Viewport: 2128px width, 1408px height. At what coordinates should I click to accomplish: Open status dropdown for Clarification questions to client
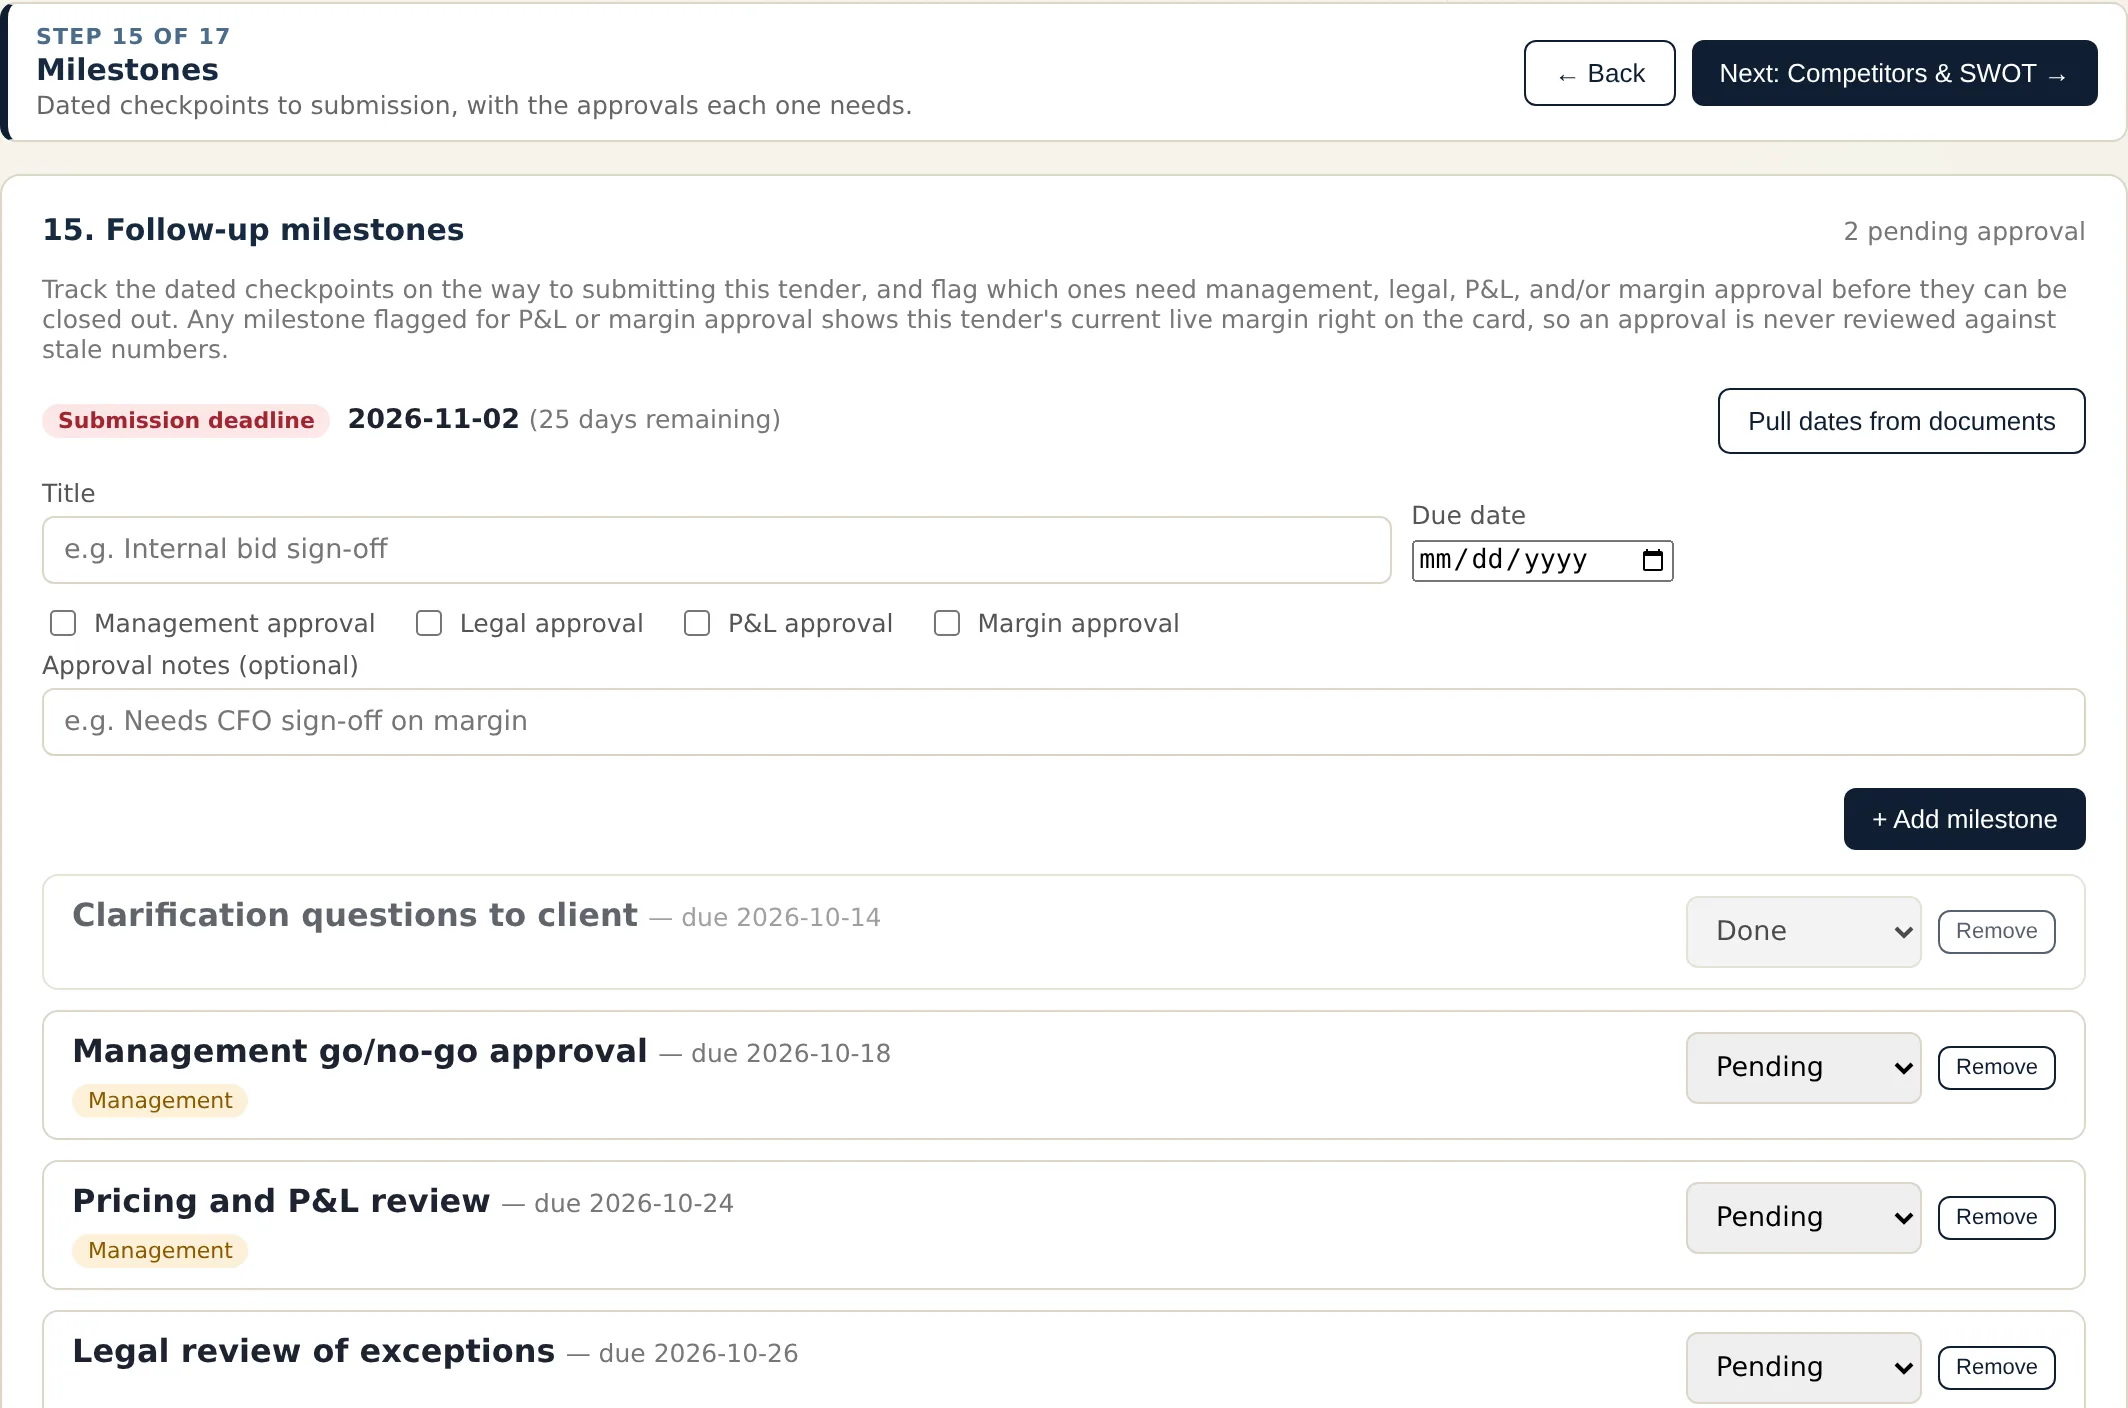click(1803, 931)
